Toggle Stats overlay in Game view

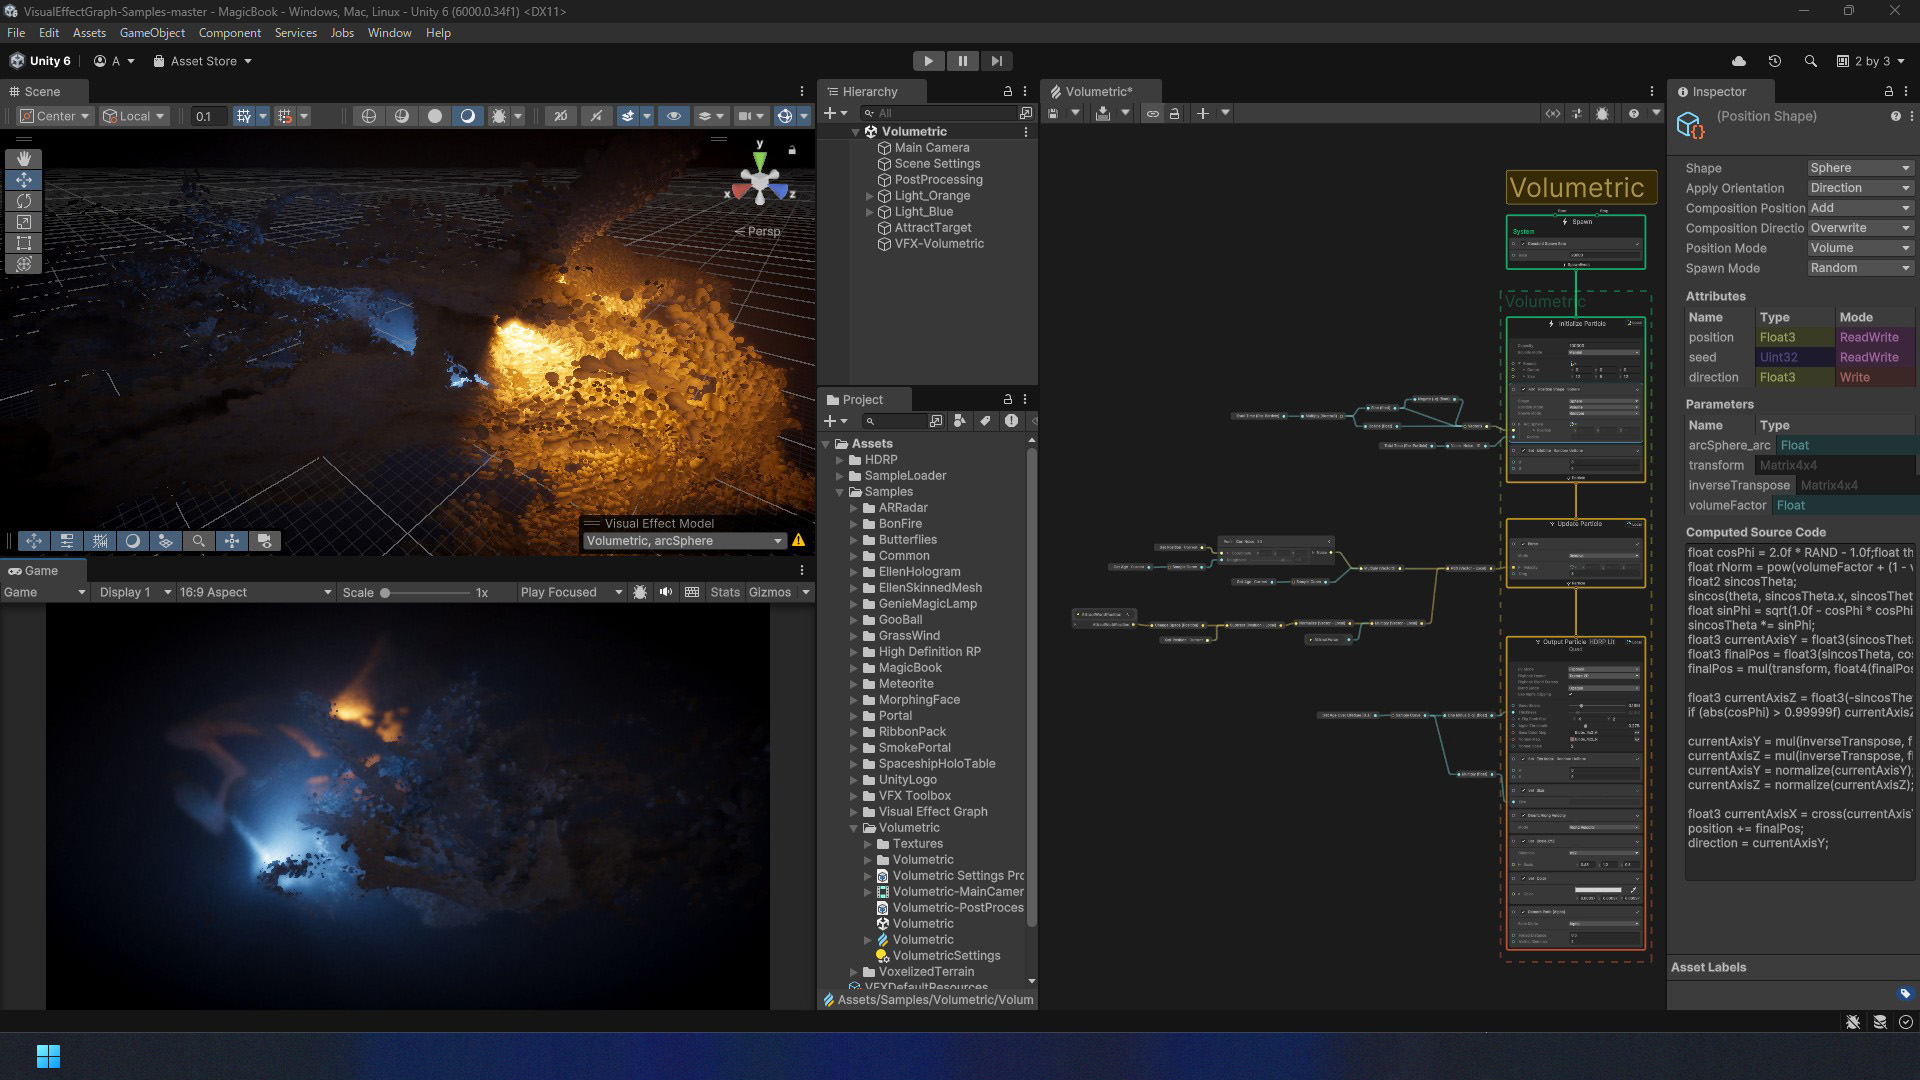click(725, 593)
